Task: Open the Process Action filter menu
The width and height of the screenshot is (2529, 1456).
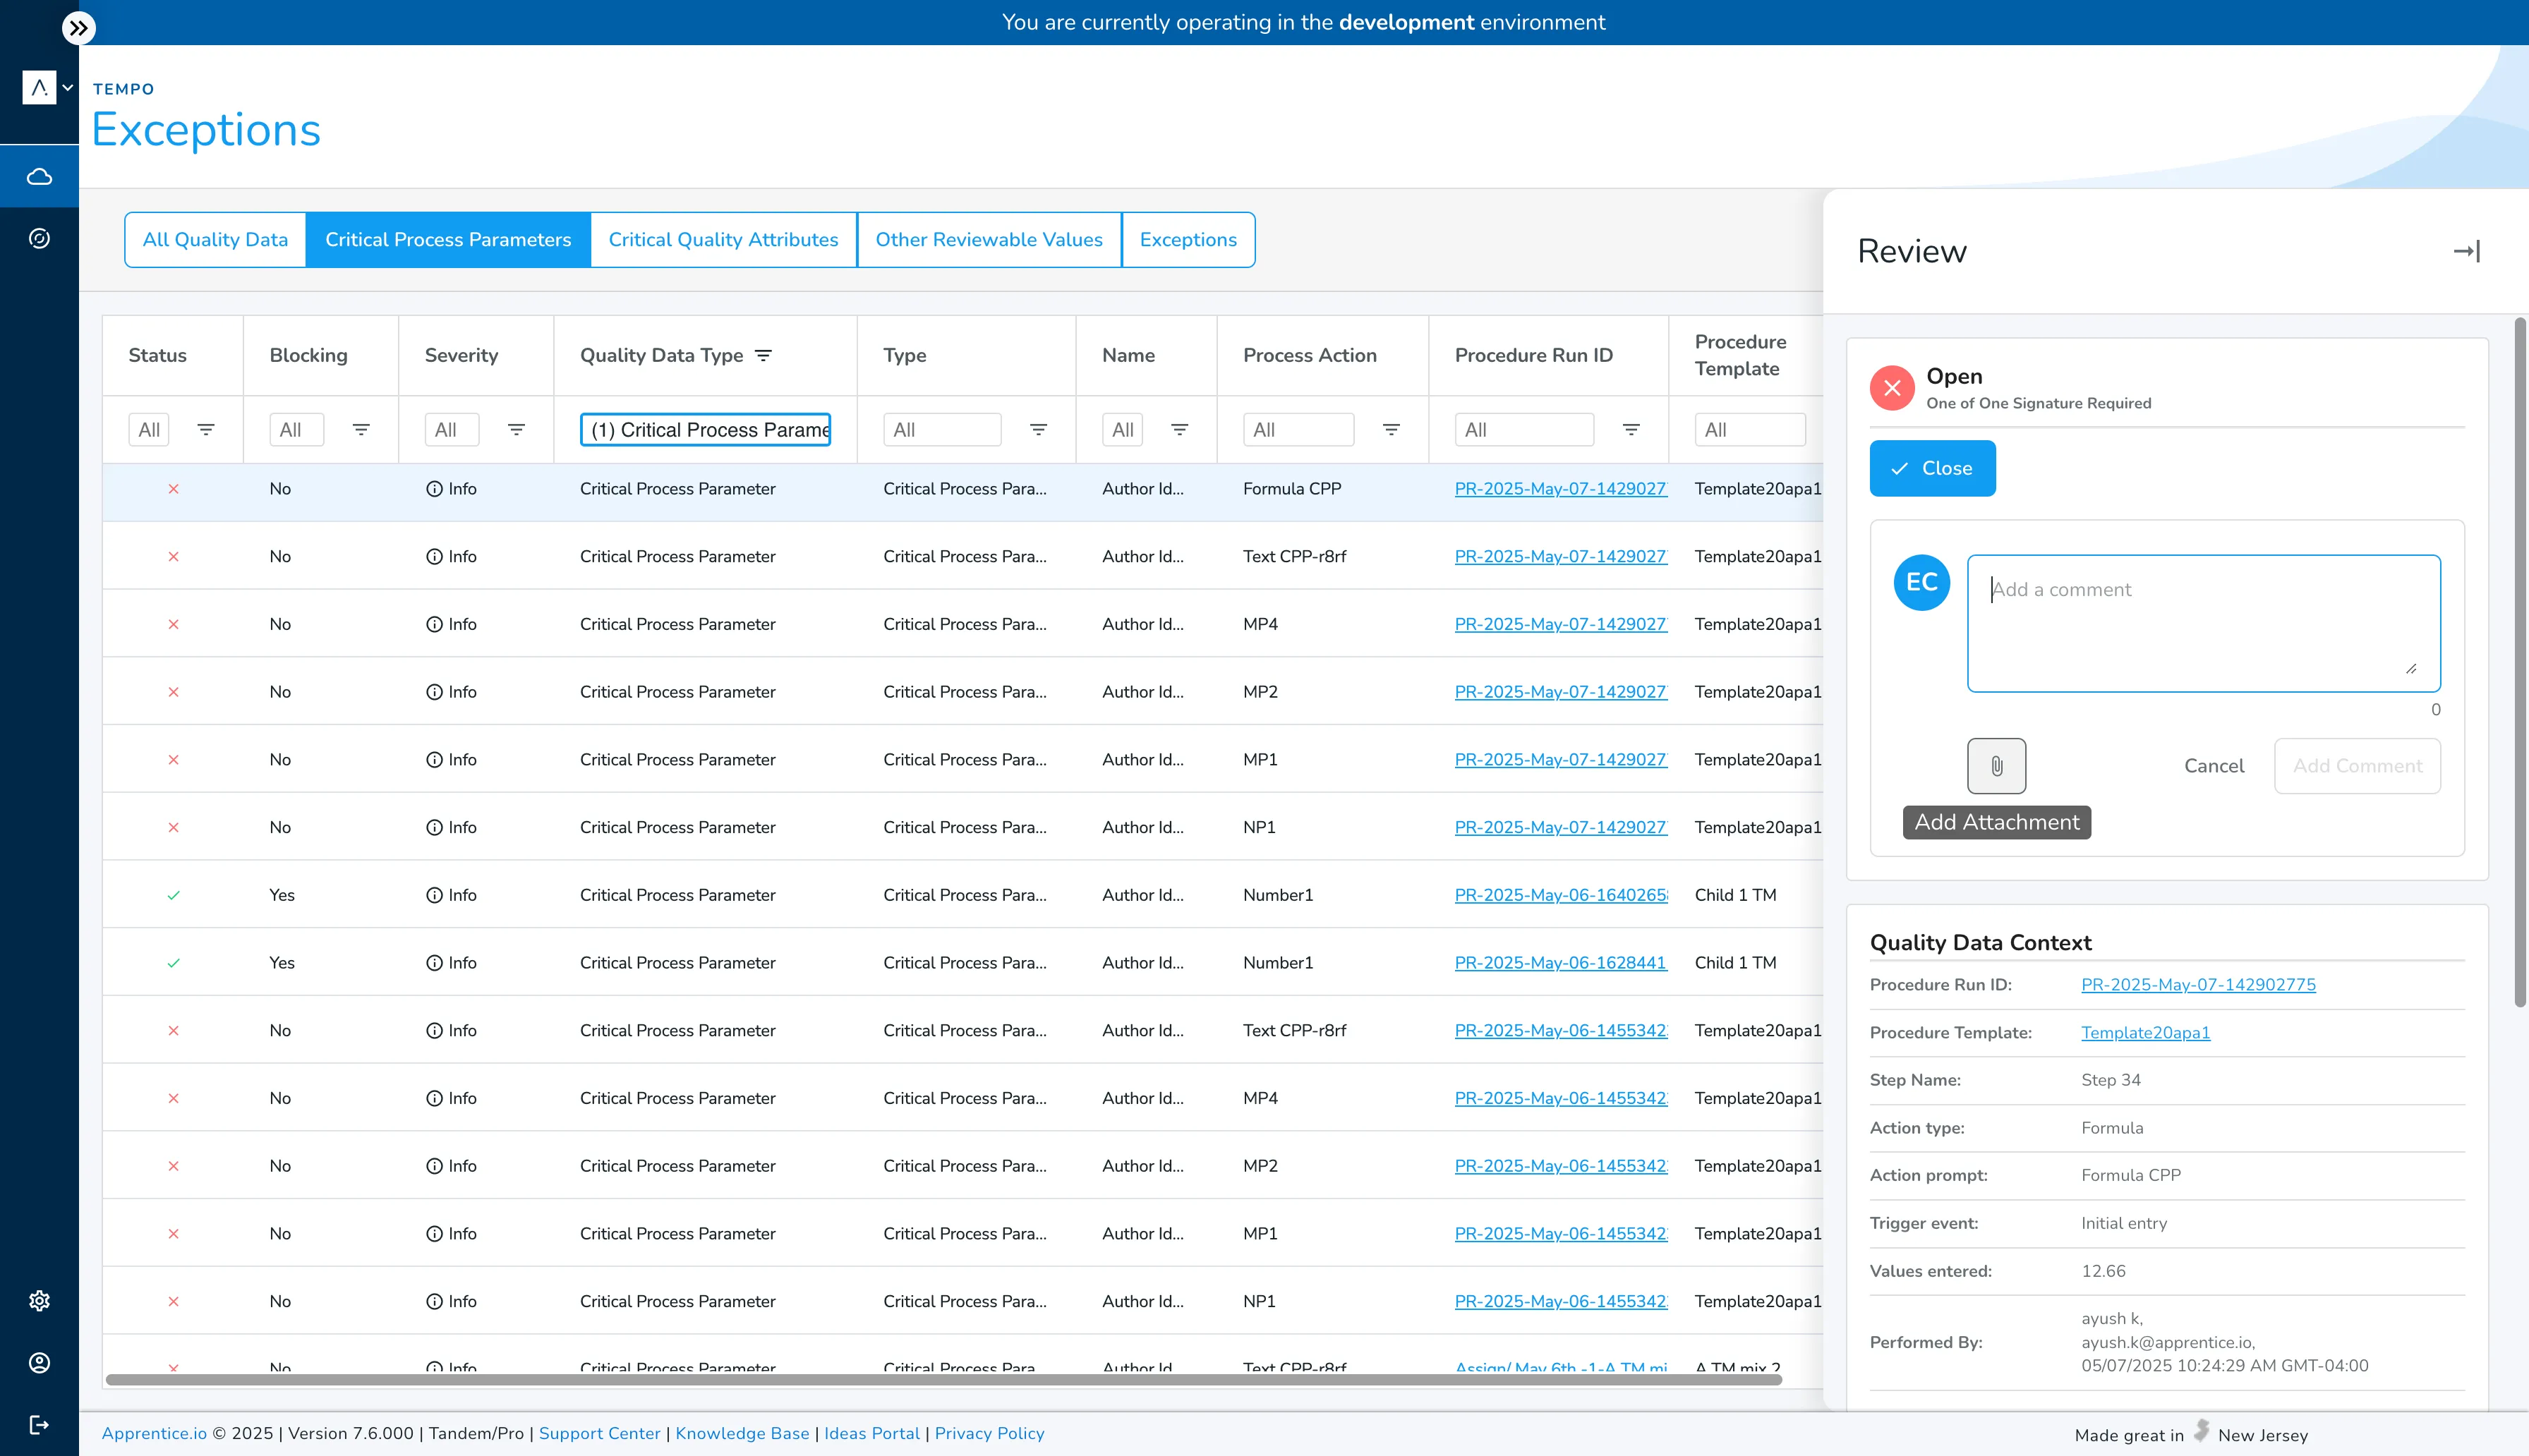Action: (1391, 430)
